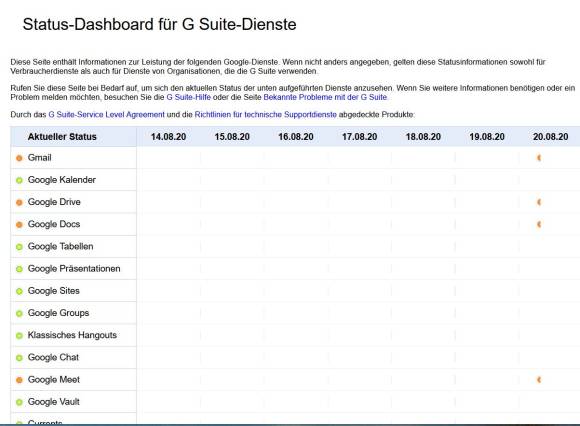This screenshot has width=580, height=426.
Task: Open the Google Drive incident marker for 20.08.20
Action: coord(539,202)
